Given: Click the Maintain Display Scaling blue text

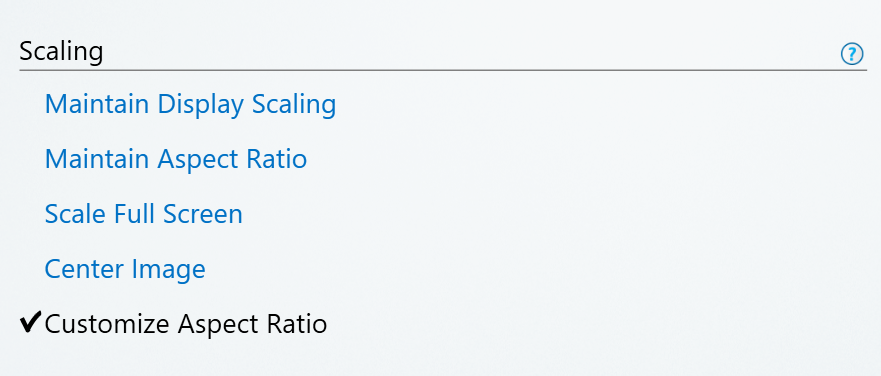Looking at the screenshot, I should click(x=190, y=105).
